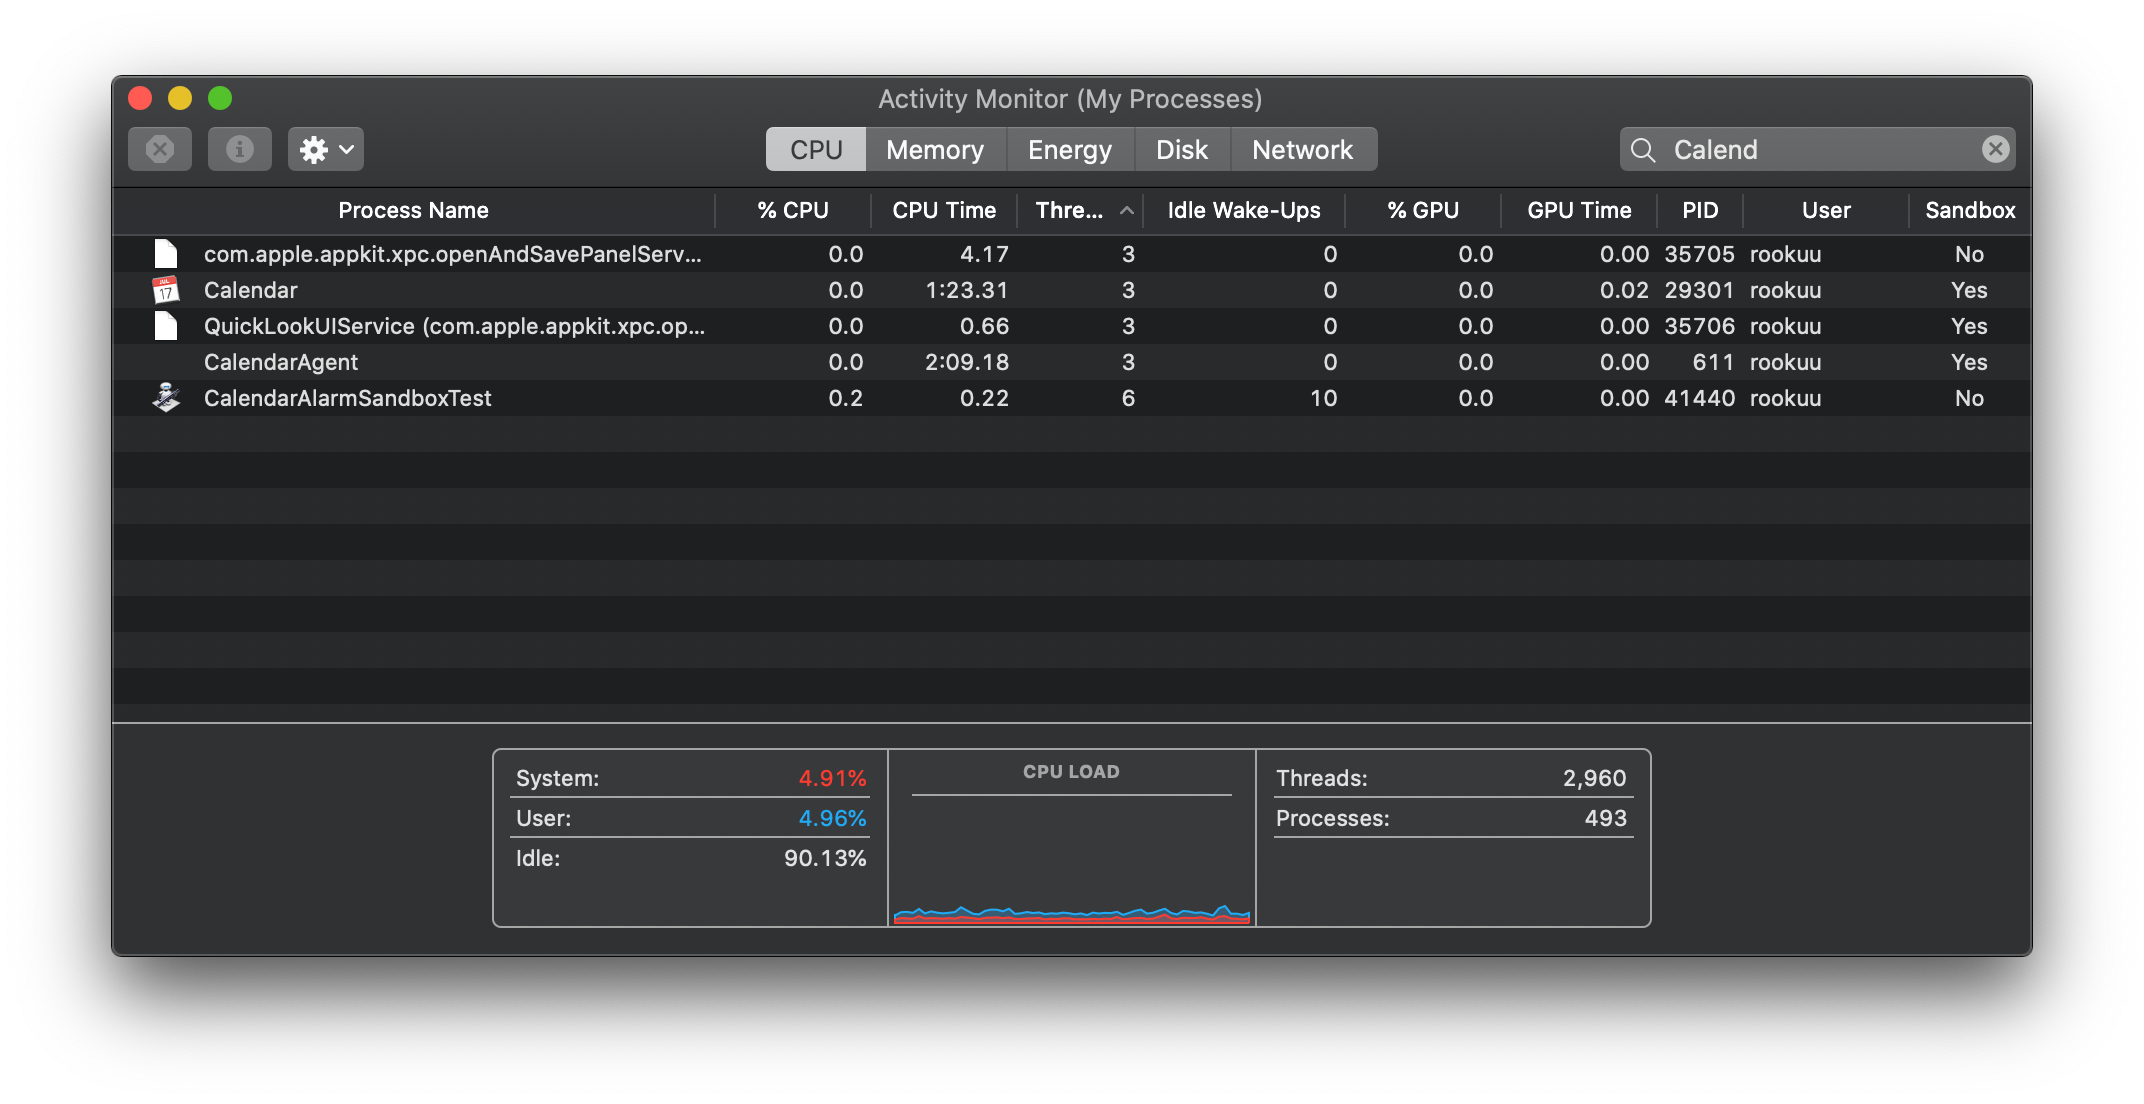
Task: Click the Calendar app icon in the process list
Action: point(166,290)
